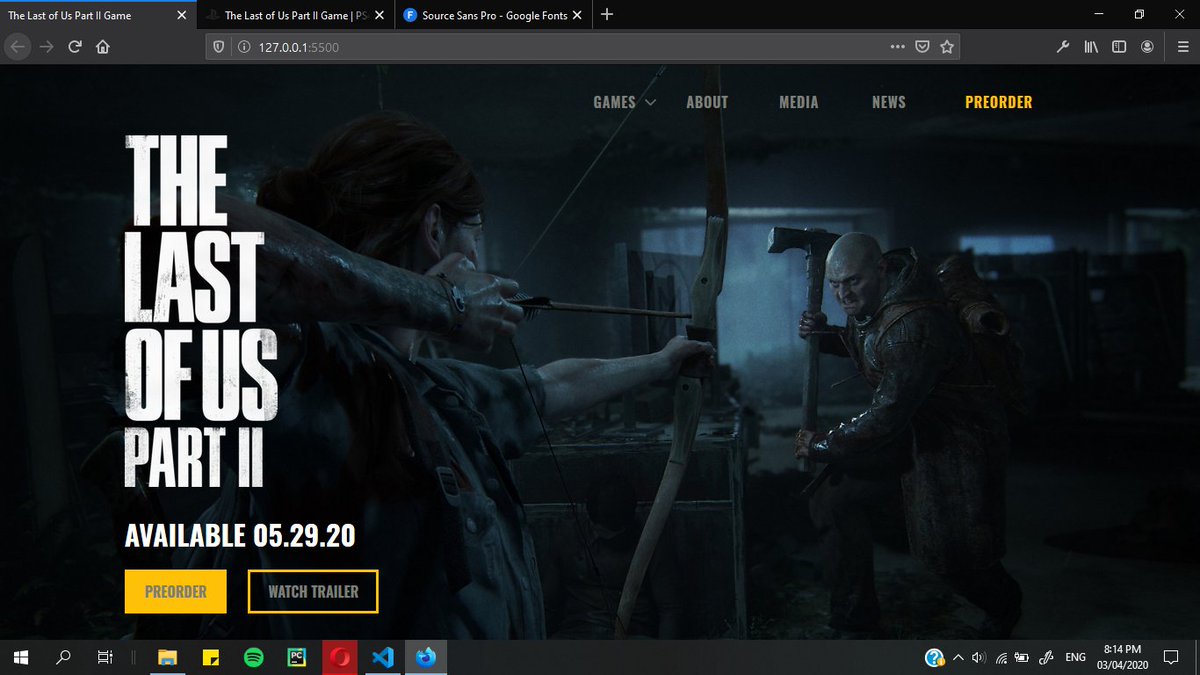The width and height of the screenshot is (1200, 675).
Task: Bookmark this page with the star icon
Action: pyautogui.click(x=947, y=47)
